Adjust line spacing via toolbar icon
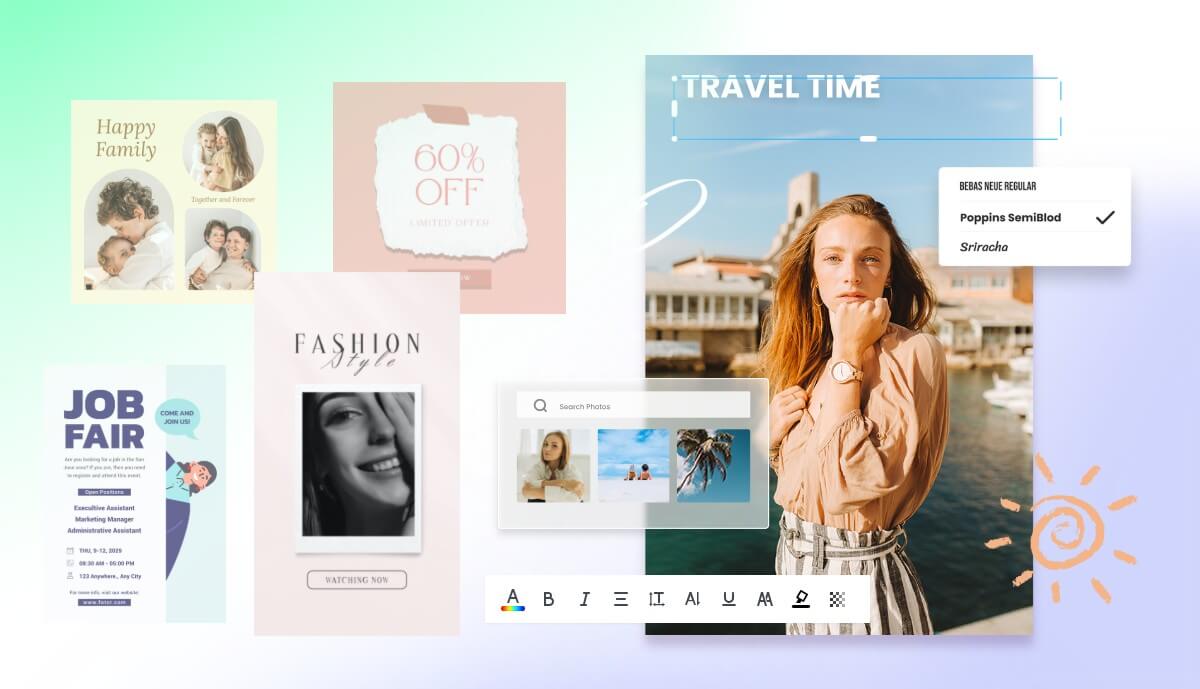 coord(656,599)
